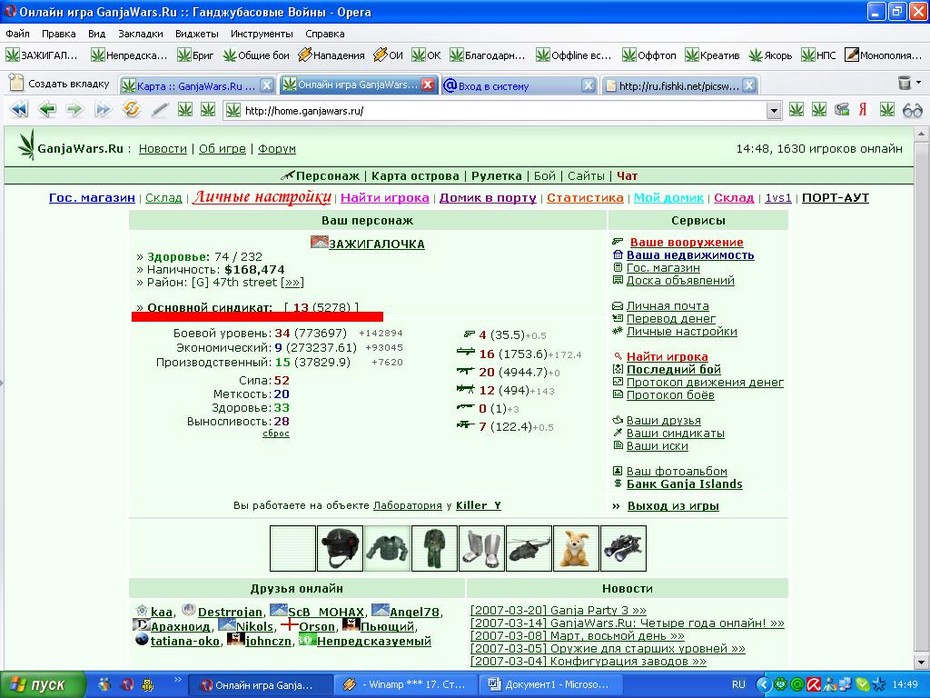Viewport: 930px width, 698px height.
Task: Open the Файл menu
Action: pos(17,34)
